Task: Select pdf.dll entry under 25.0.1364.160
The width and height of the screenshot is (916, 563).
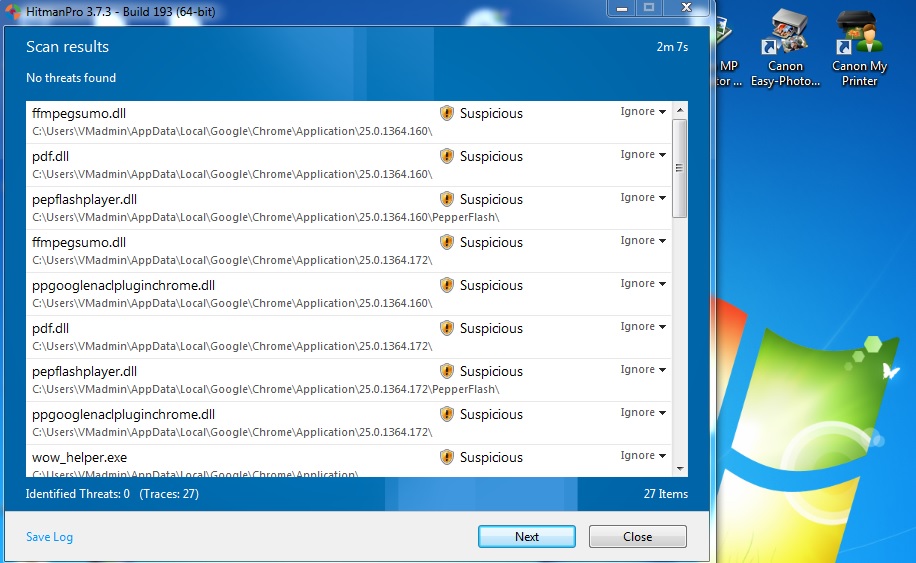Action: click(349, 165)
